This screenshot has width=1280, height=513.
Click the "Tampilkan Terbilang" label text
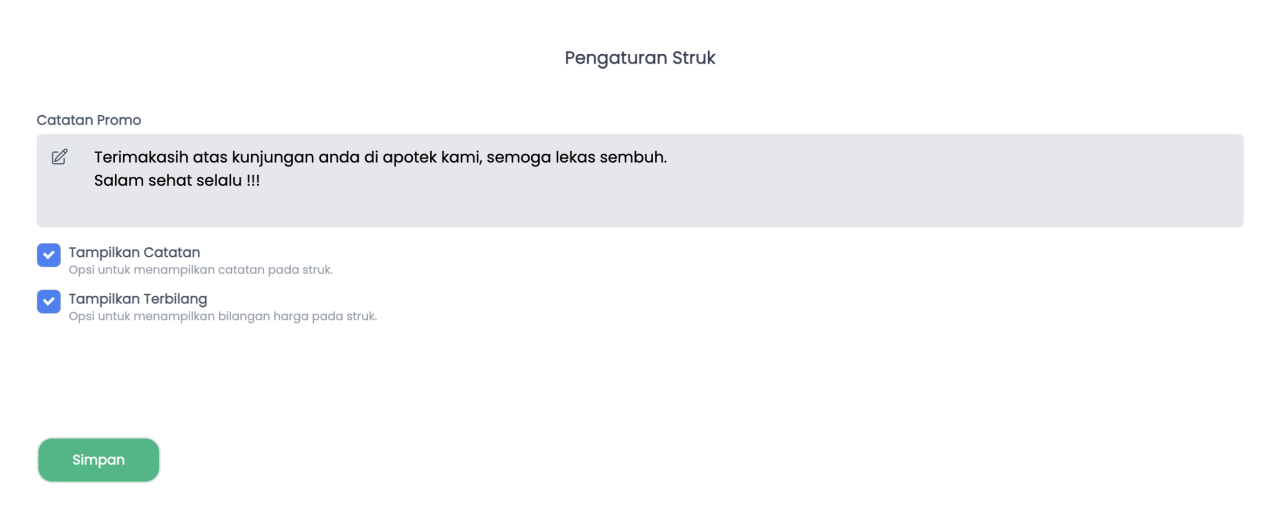tap(138, 299)
